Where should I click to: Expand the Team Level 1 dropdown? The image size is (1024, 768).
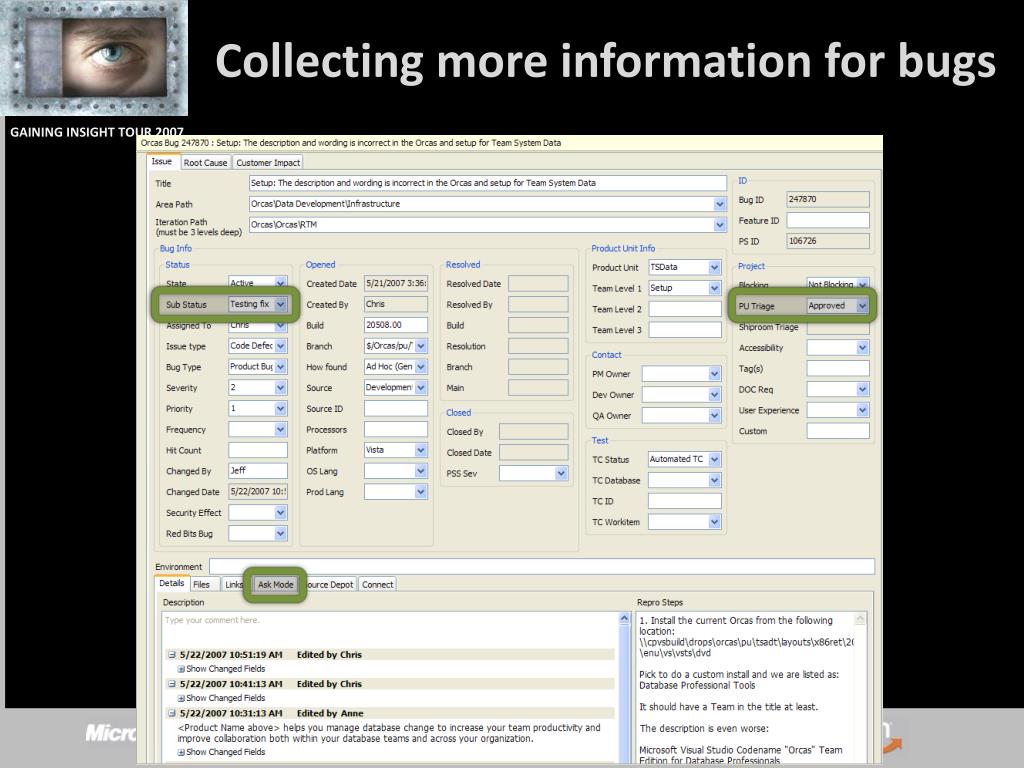coord(714,288)
